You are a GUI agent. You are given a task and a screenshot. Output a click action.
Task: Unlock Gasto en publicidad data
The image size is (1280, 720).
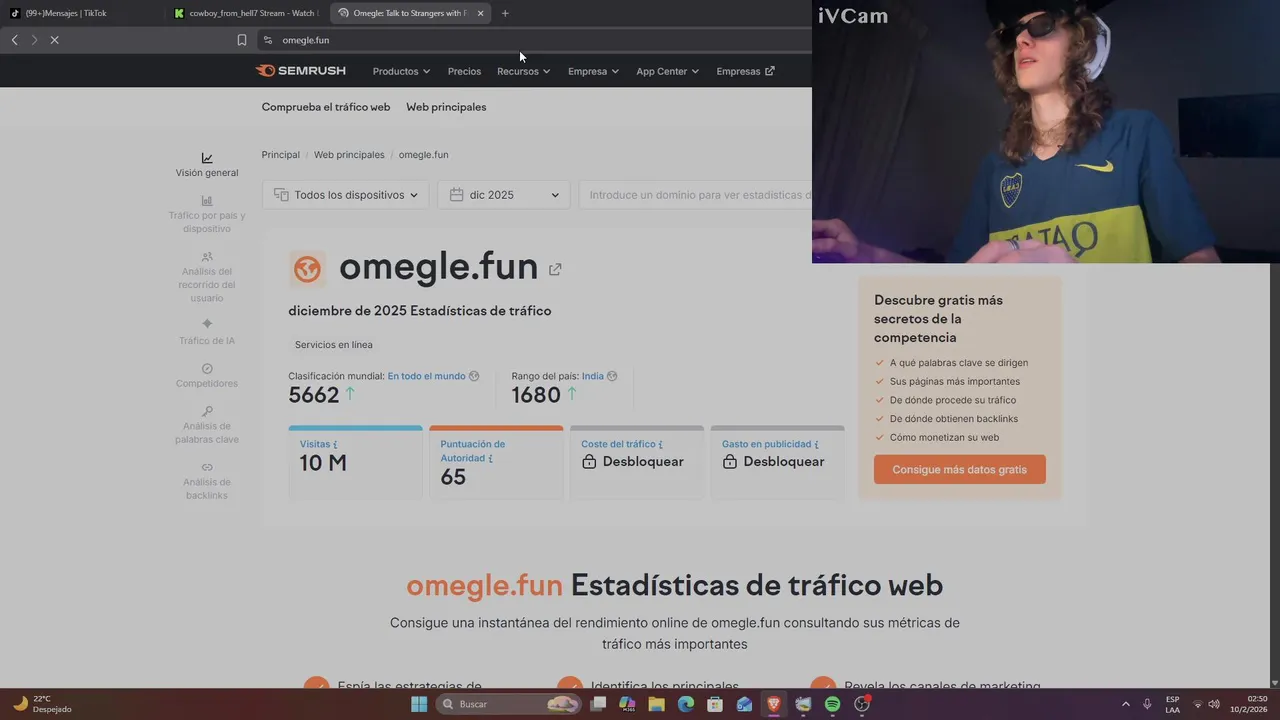pos(773,462)
